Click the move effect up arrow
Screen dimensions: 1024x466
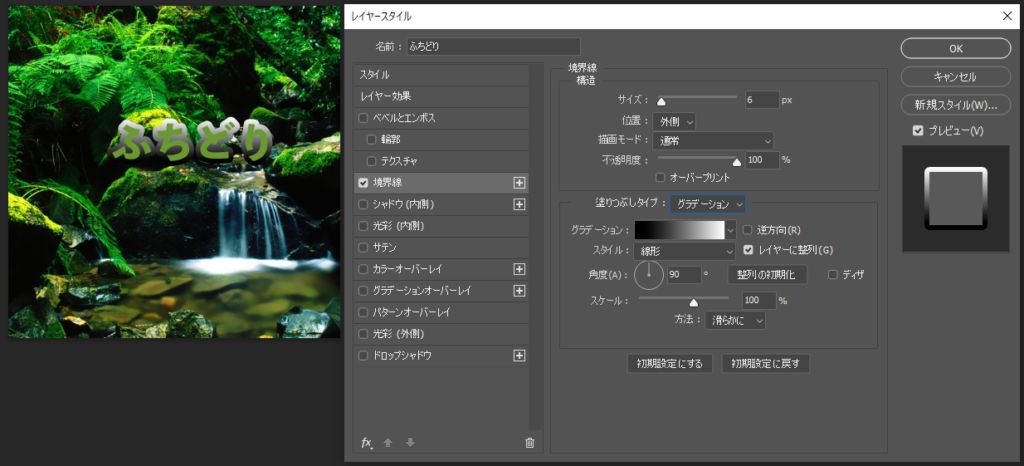tap(388, 442)
